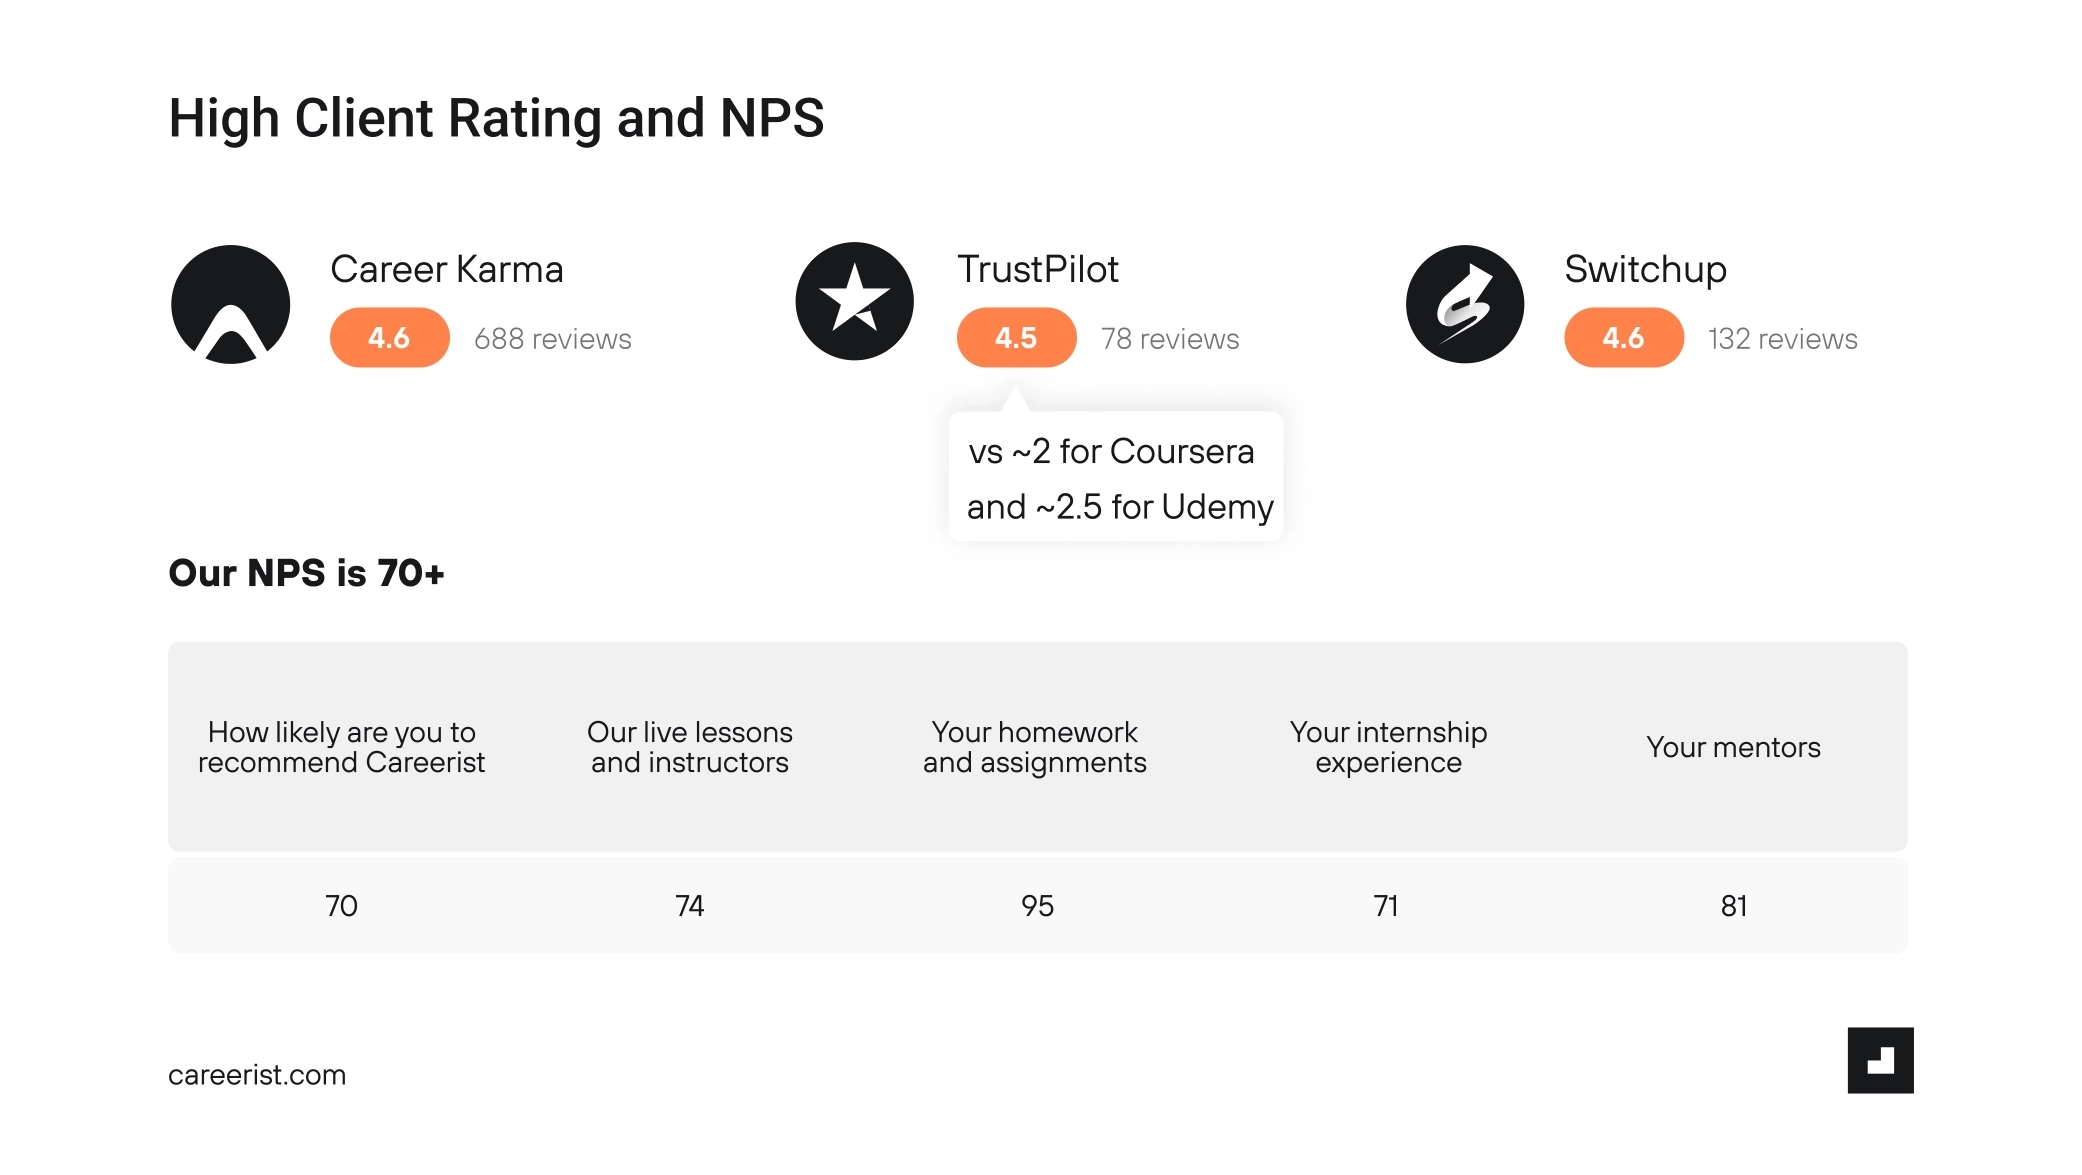
Task: Click the Career Karma logo icon
Action: pos(230,304)
